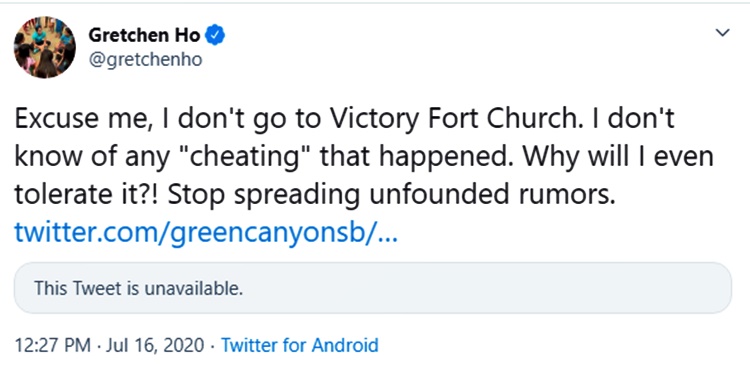The height and width of the screenshot is (376, 750).
Task: Click the words 'Victory Fort Church'
Action: coord(442,119)
